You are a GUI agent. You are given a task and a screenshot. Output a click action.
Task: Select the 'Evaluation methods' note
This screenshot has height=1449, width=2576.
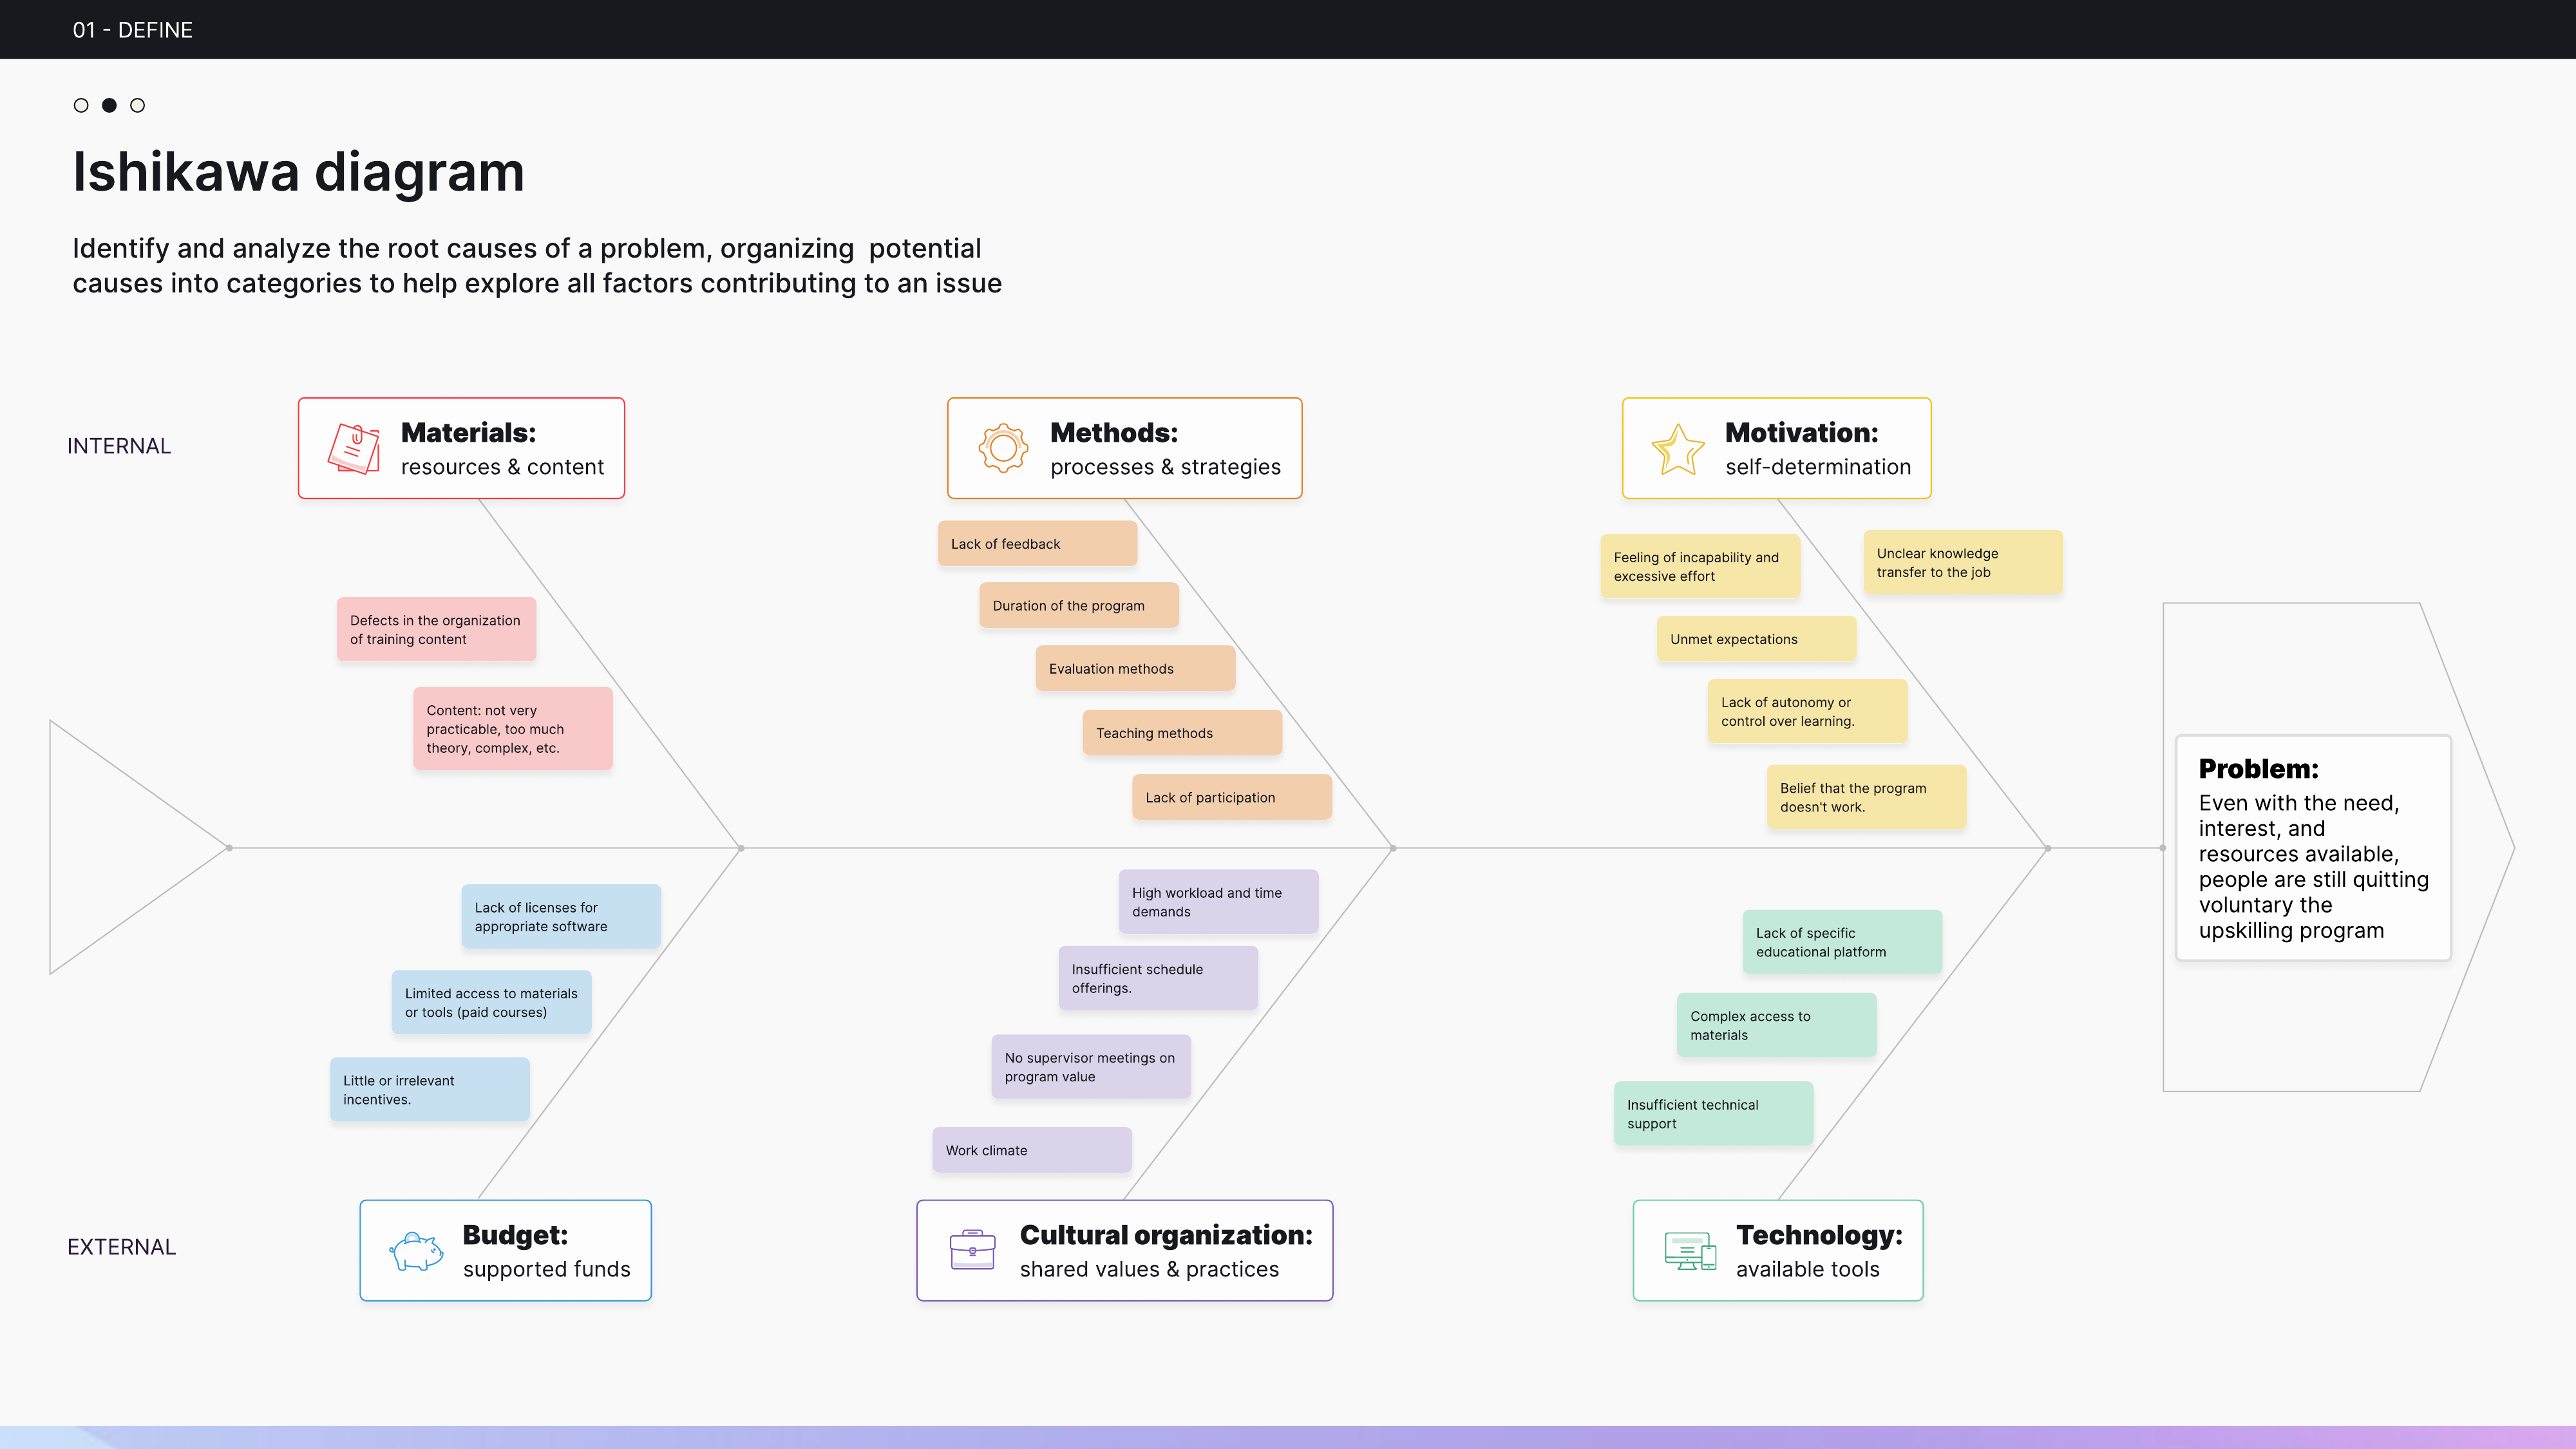pyautogui.click(x=1135, y=668)
